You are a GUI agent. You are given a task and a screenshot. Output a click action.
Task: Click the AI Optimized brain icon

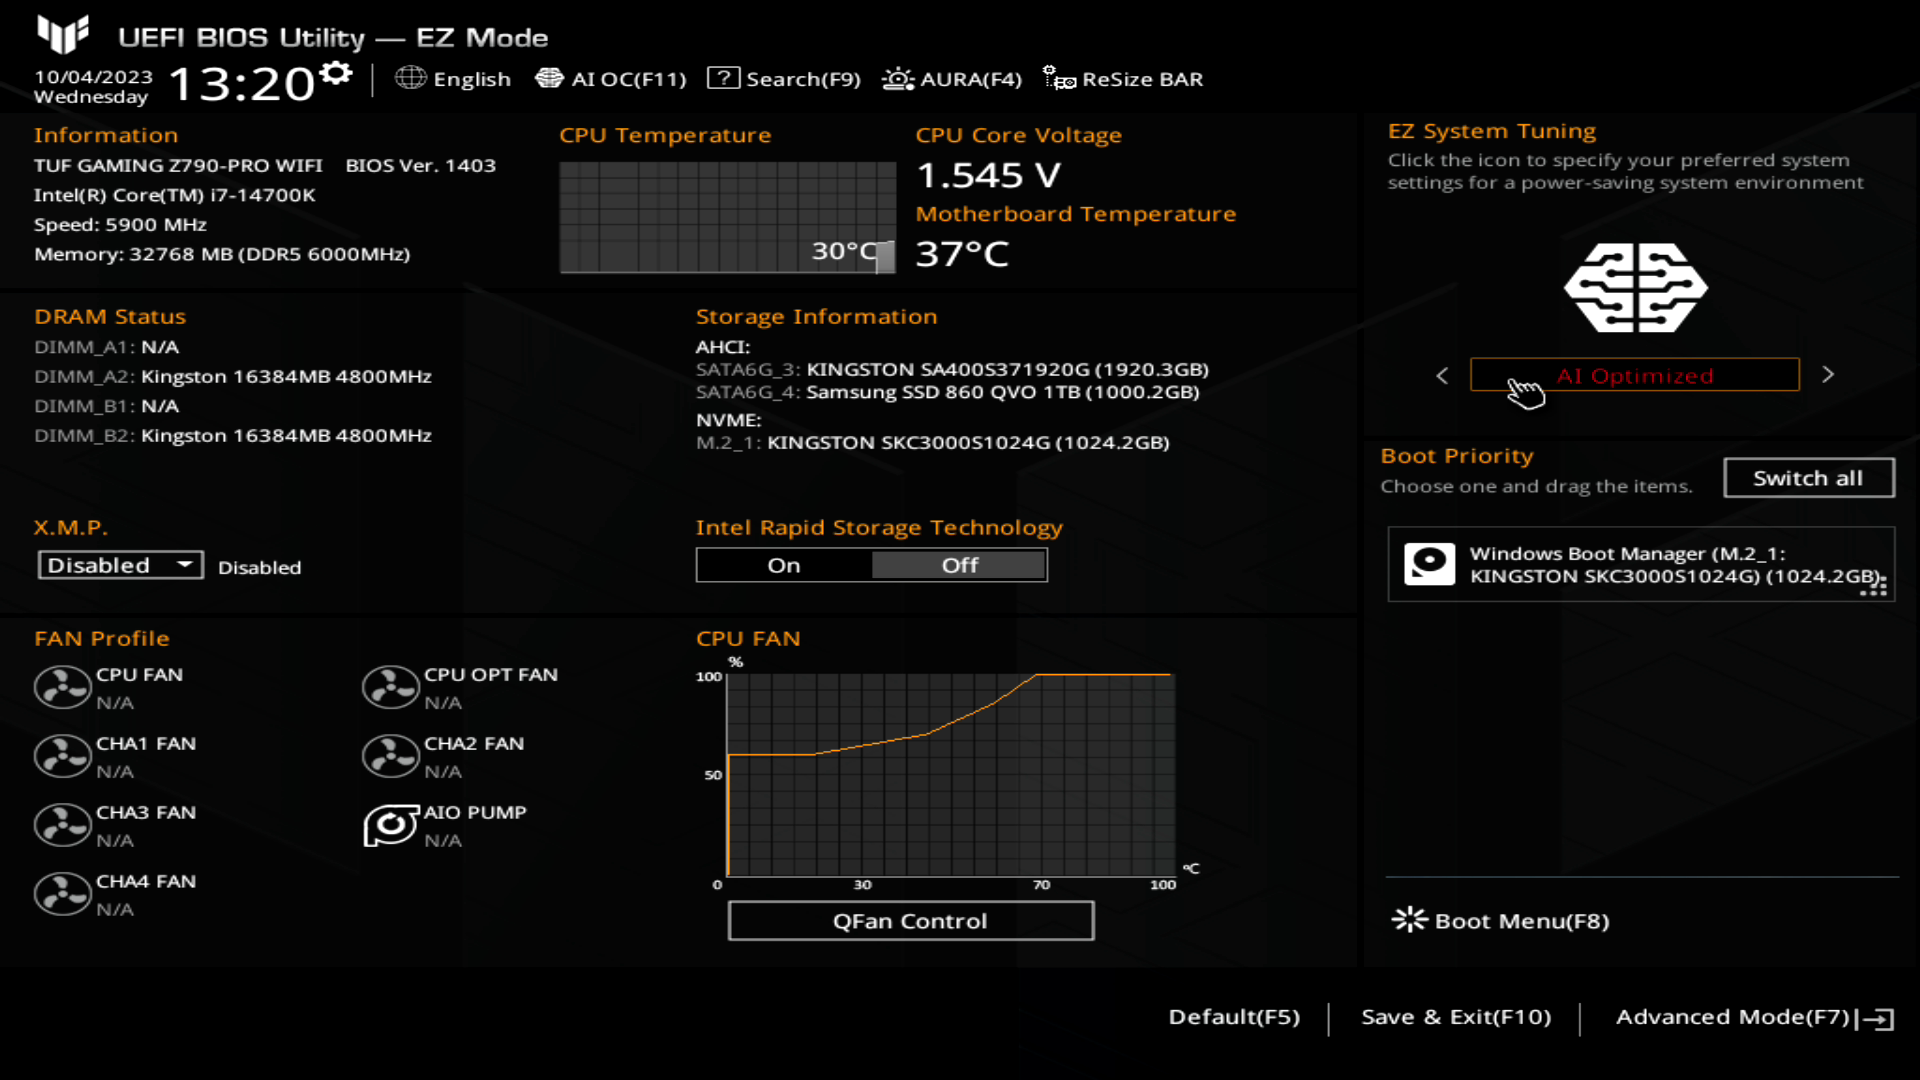pos(1636,288)
